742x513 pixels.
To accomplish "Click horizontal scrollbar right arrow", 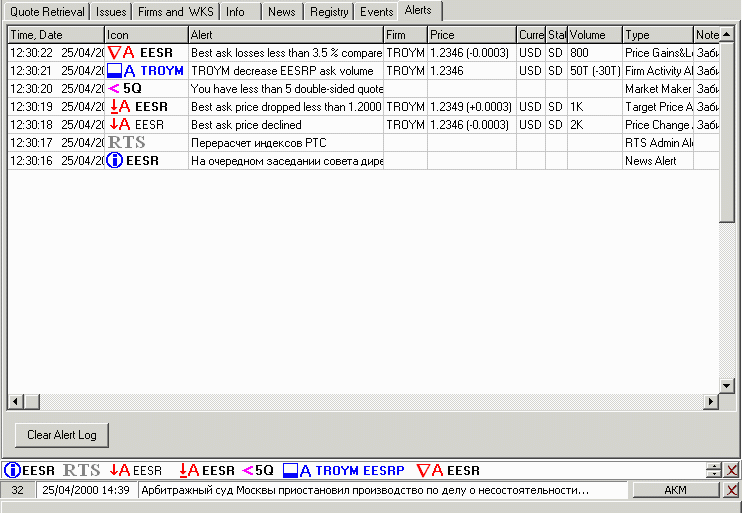I will [x=711, y=402].
